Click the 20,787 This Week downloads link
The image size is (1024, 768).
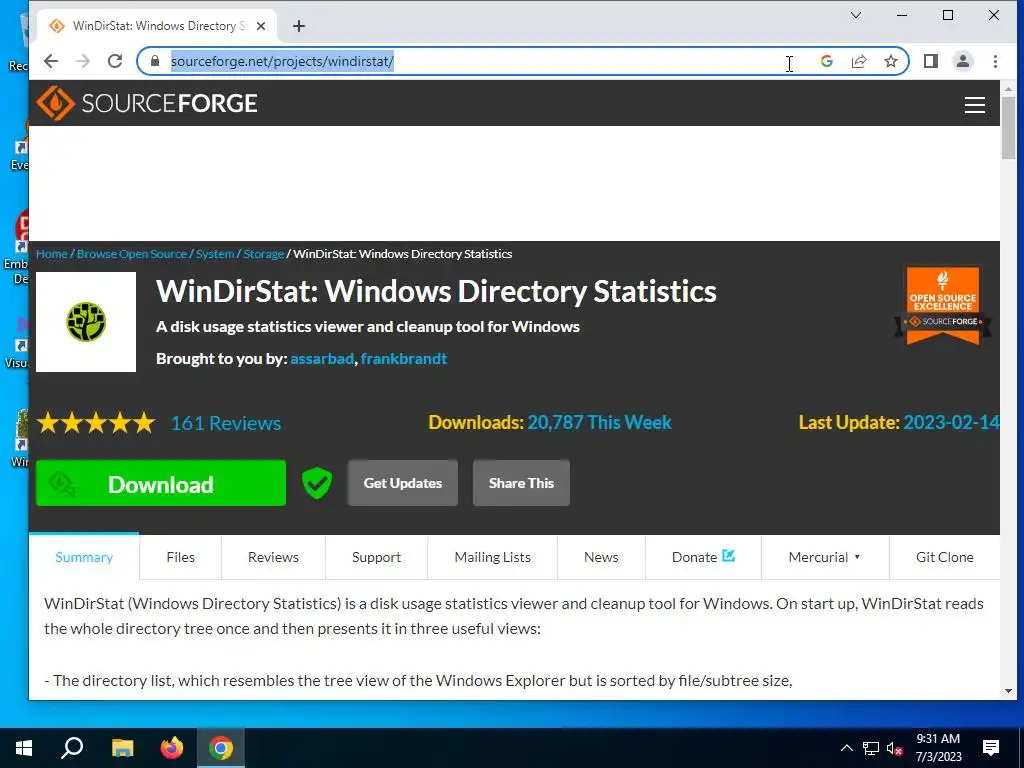tap(600, 423)
